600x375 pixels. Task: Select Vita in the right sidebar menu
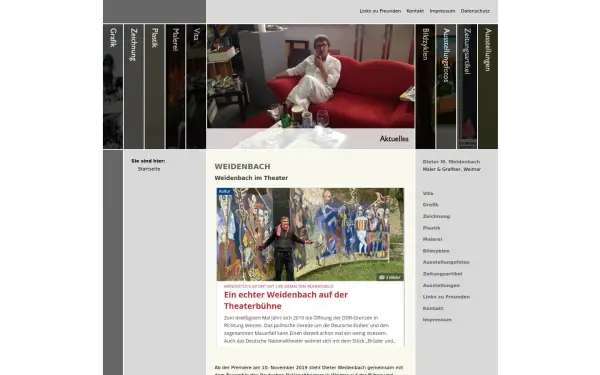pyautogui.click(x=428, y=194)
